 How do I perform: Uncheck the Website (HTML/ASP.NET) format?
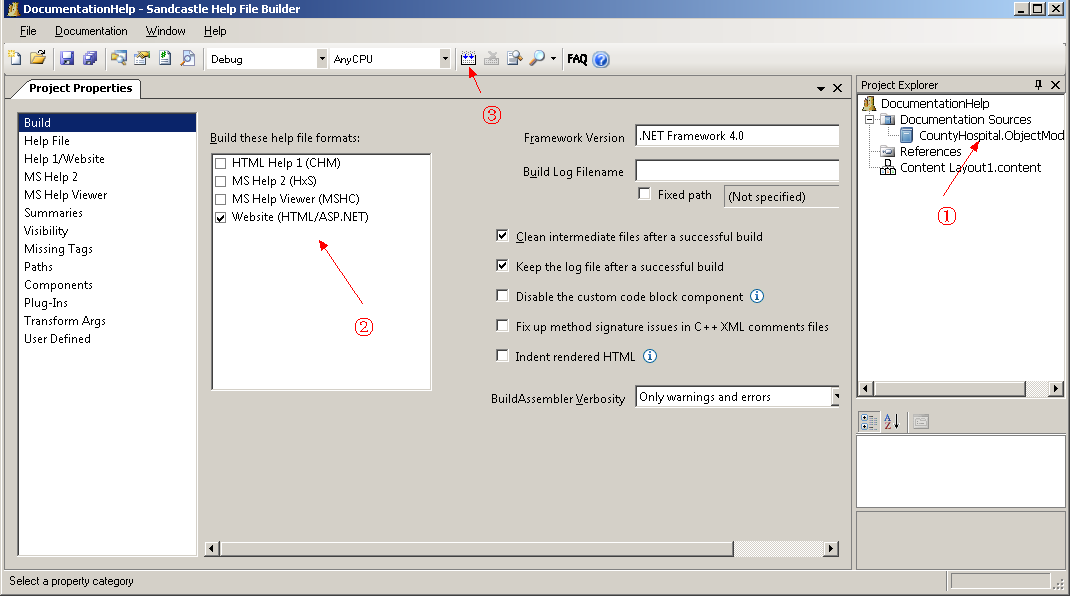[220, 217]
